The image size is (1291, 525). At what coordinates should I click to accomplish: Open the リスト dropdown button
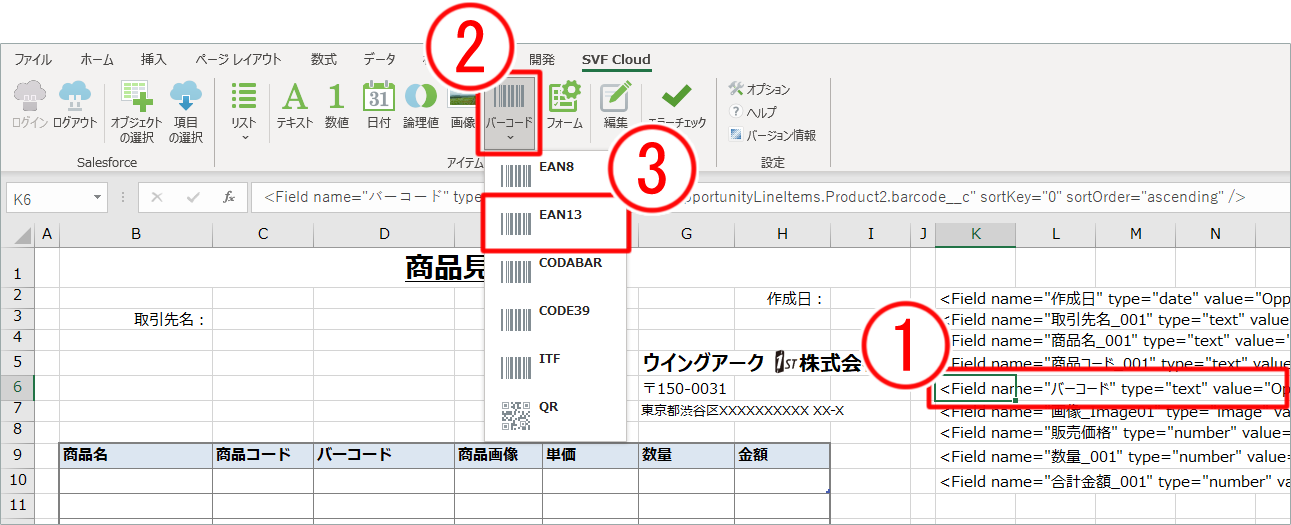pyautogui.click(x=244, y=110)
